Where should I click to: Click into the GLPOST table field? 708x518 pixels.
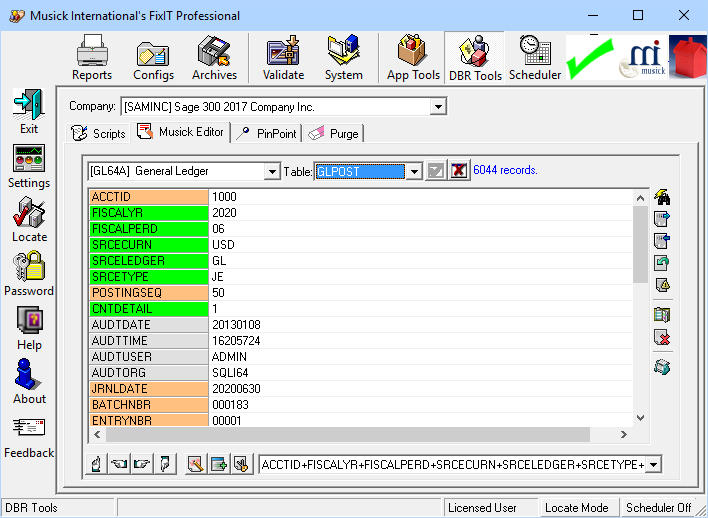click(x=360, y=172)
